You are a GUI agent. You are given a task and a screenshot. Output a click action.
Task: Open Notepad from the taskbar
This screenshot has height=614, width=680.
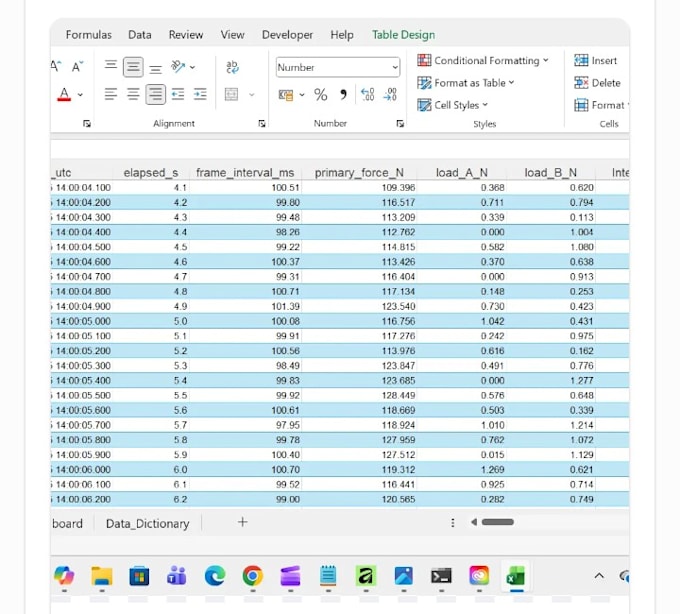[328, 576]
